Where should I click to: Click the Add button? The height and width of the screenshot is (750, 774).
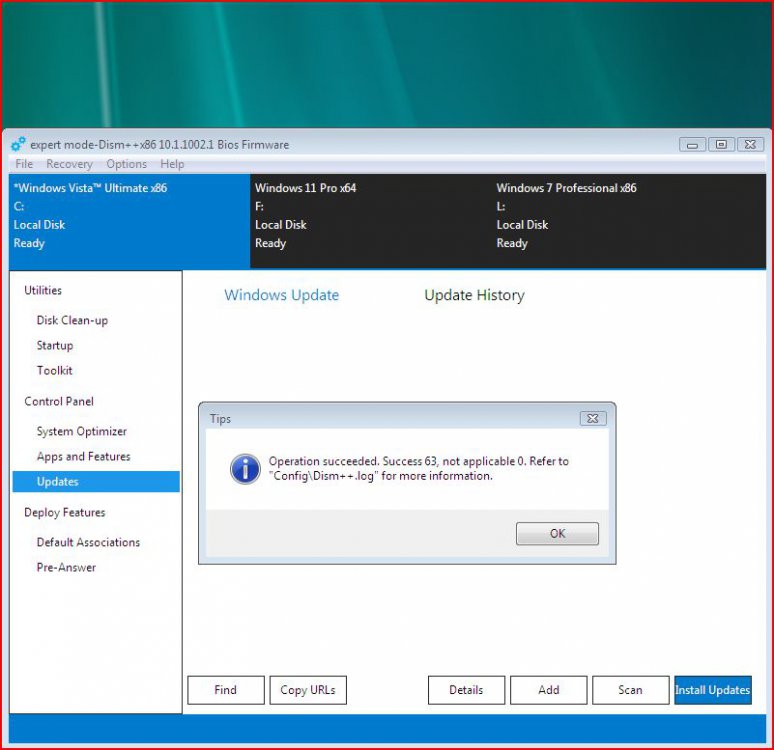pyautogui.click(x=548, y=690)
